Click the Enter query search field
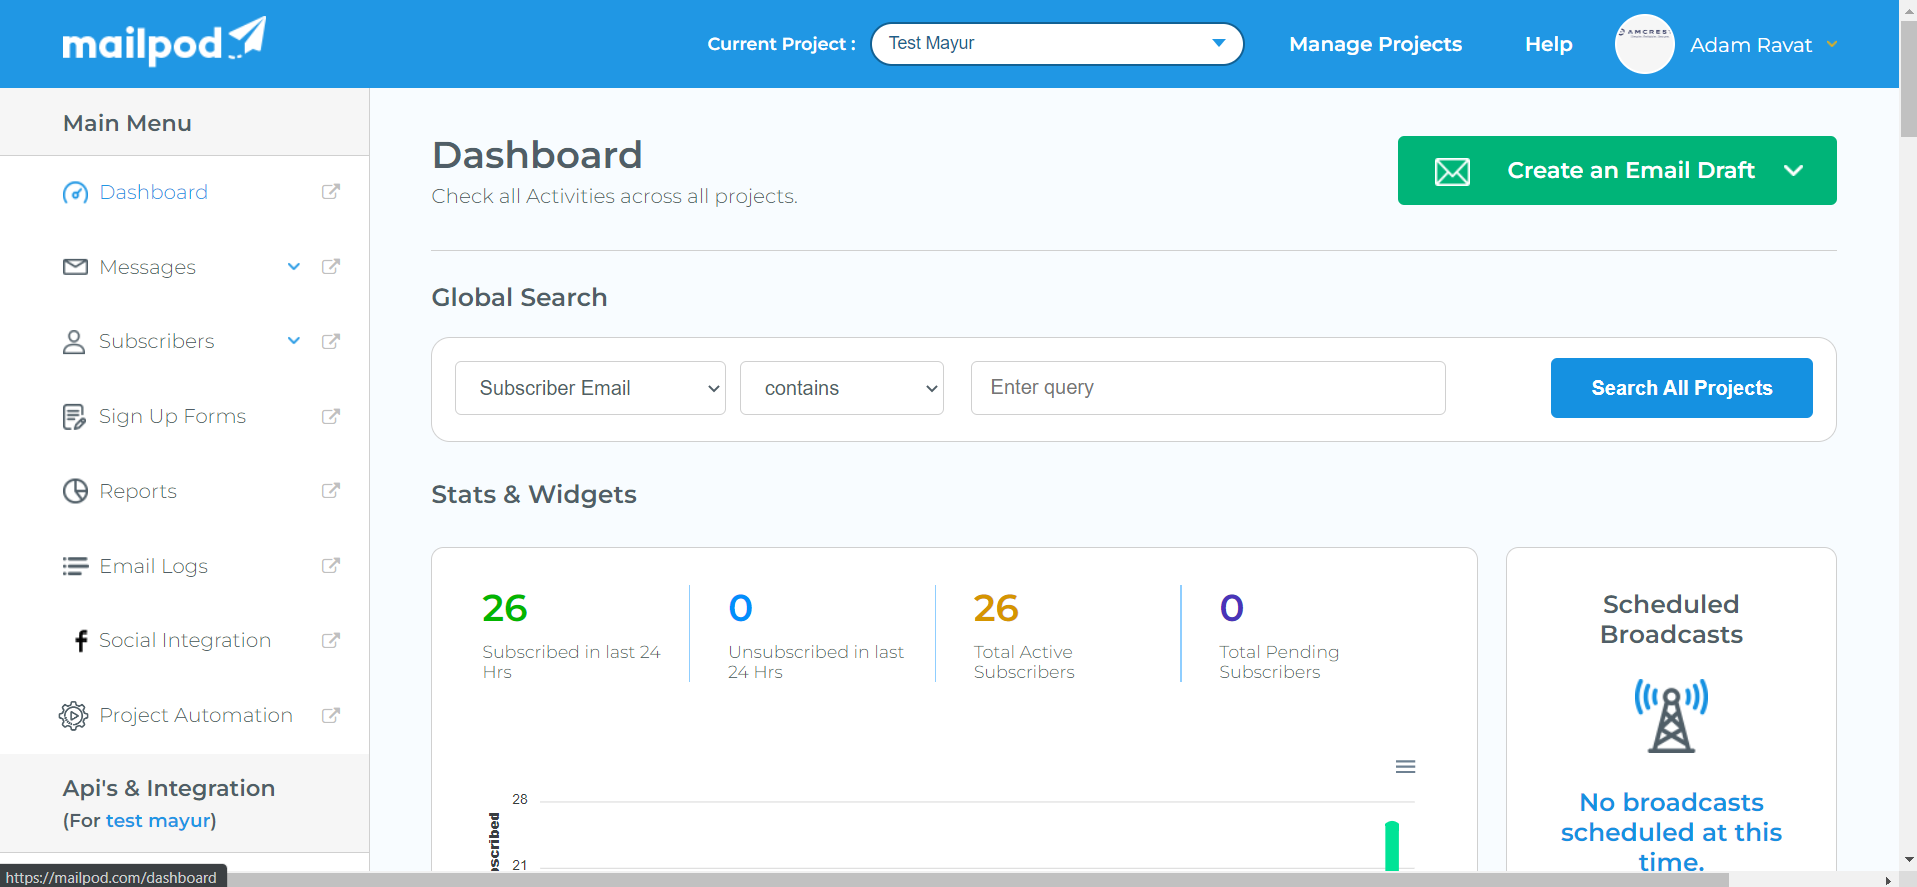 [1207, 388]
